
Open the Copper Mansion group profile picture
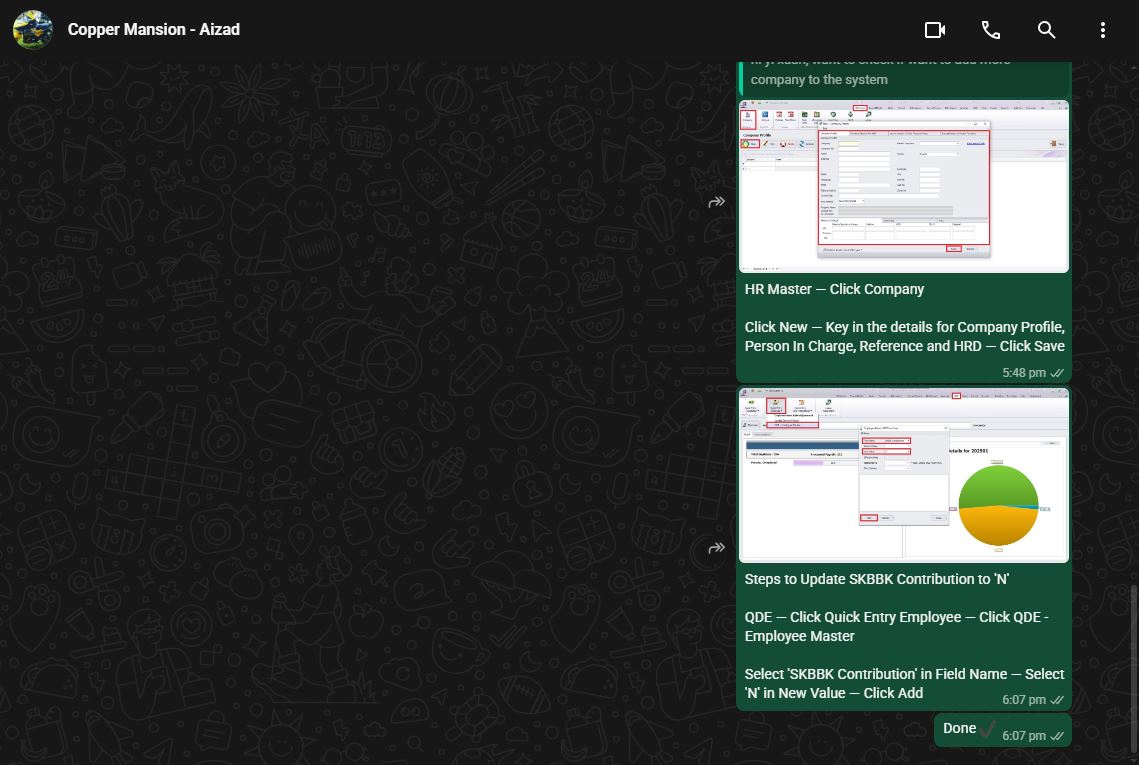[x=33, y=30]
